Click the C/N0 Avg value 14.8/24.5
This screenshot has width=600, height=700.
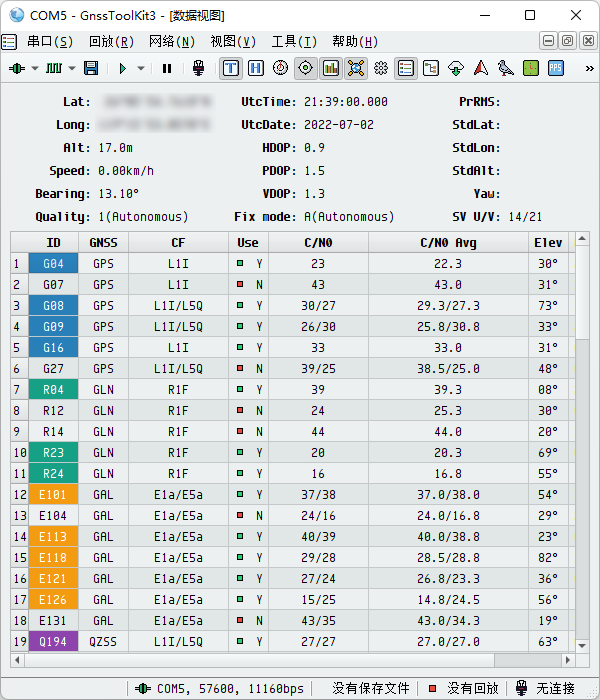(x=448, y=599)
